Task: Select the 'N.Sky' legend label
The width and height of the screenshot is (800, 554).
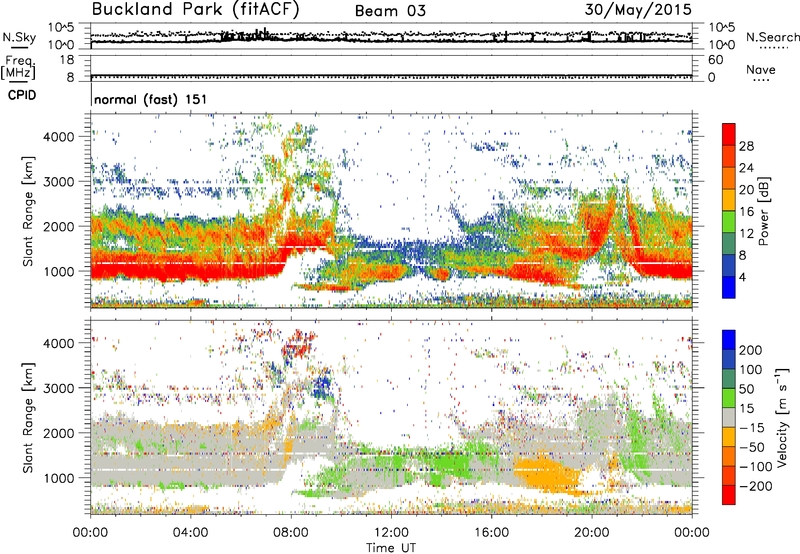Action: click(x=19, y=37)
